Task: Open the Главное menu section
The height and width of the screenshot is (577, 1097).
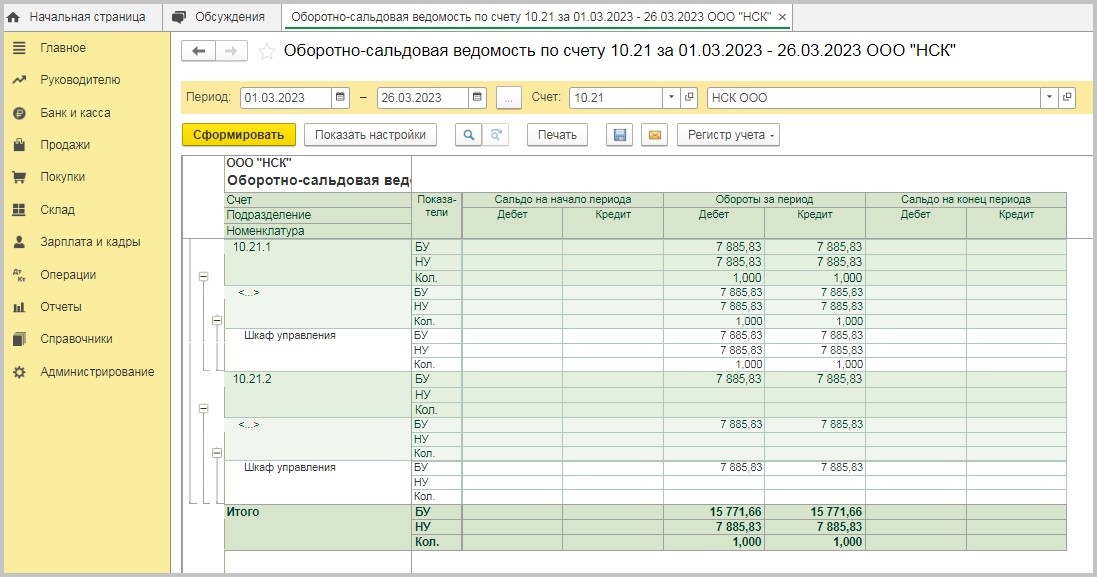Action: (x=63, y=48)
